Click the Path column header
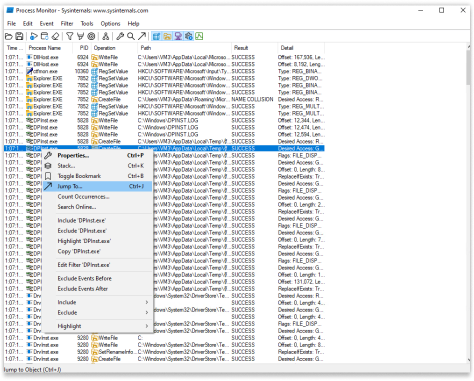Image resolution: width=474 pixels, height=381 pixels. coord(184,48)
